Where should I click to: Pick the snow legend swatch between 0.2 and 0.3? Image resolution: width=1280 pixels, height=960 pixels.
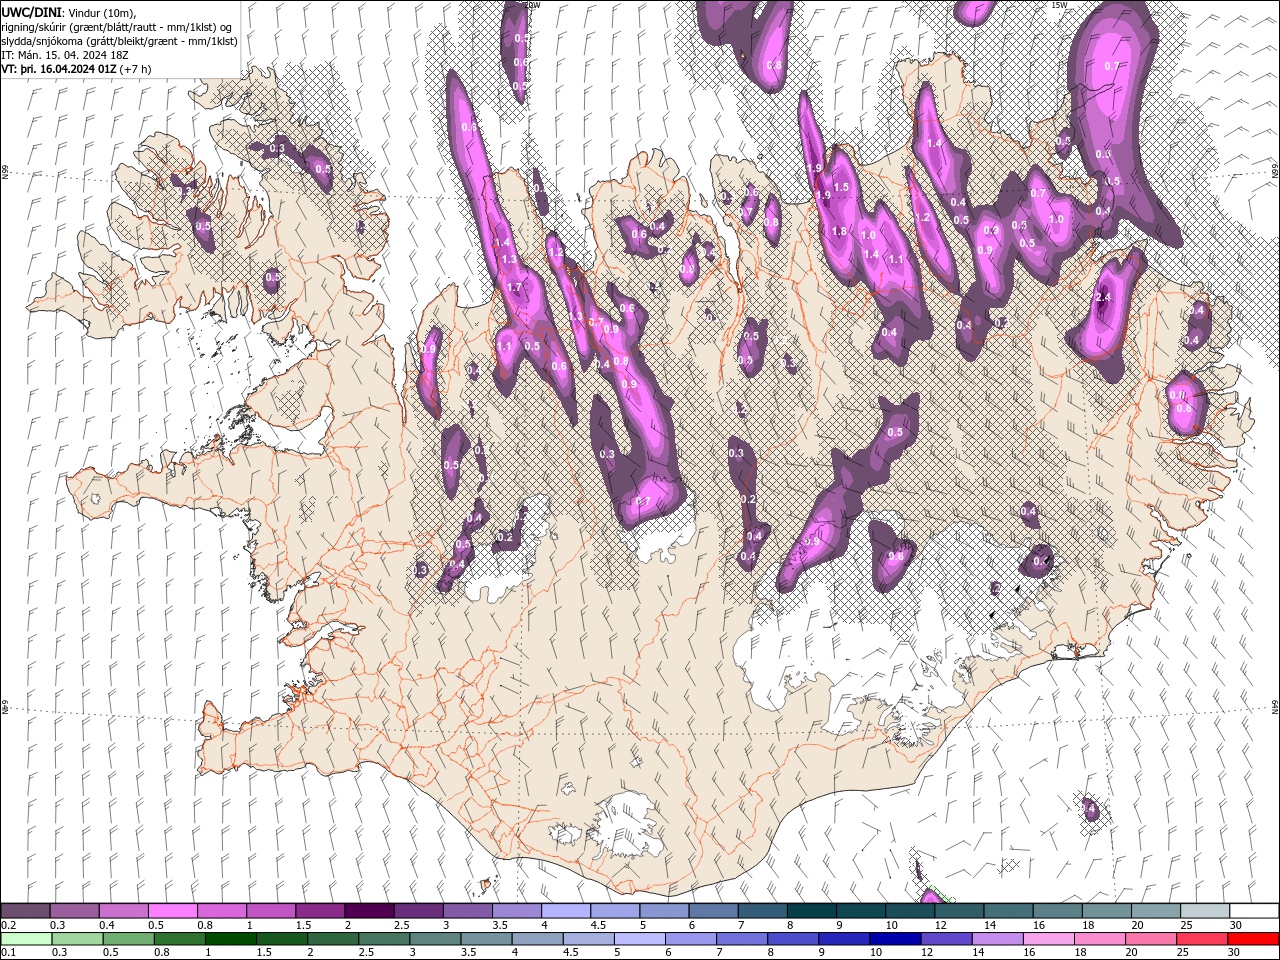point(25,910)
